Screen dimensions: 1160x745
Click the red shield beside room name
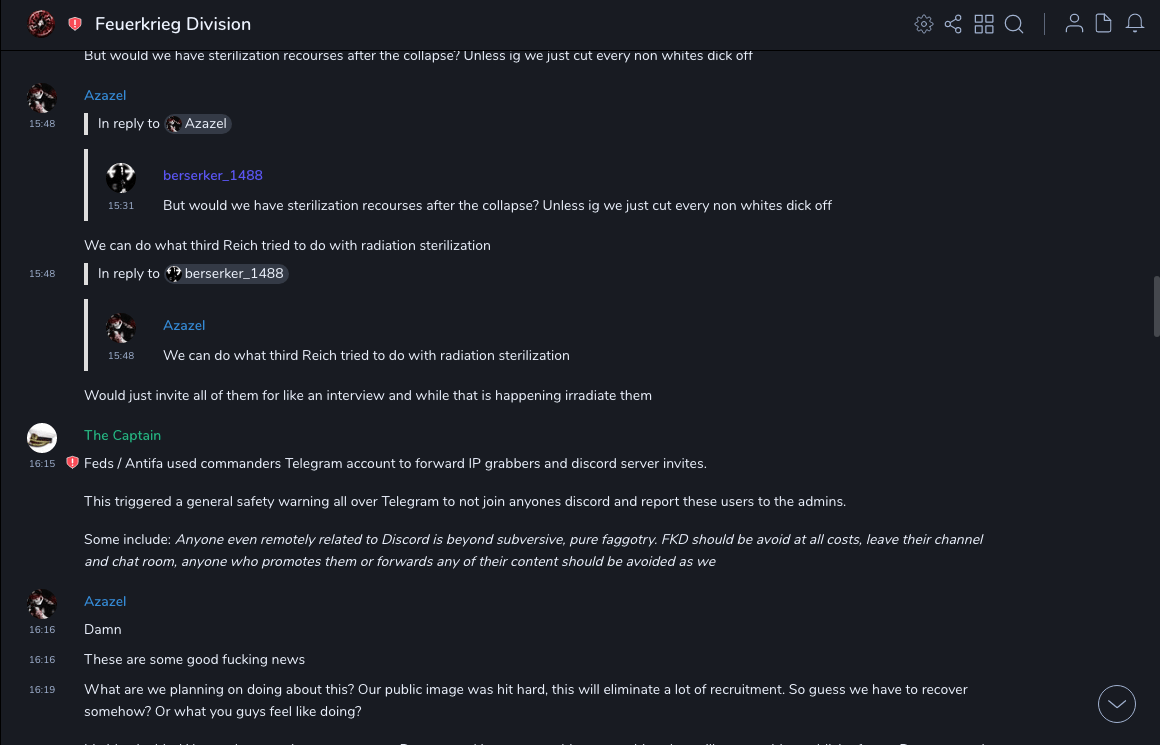(x=75, y=24)
